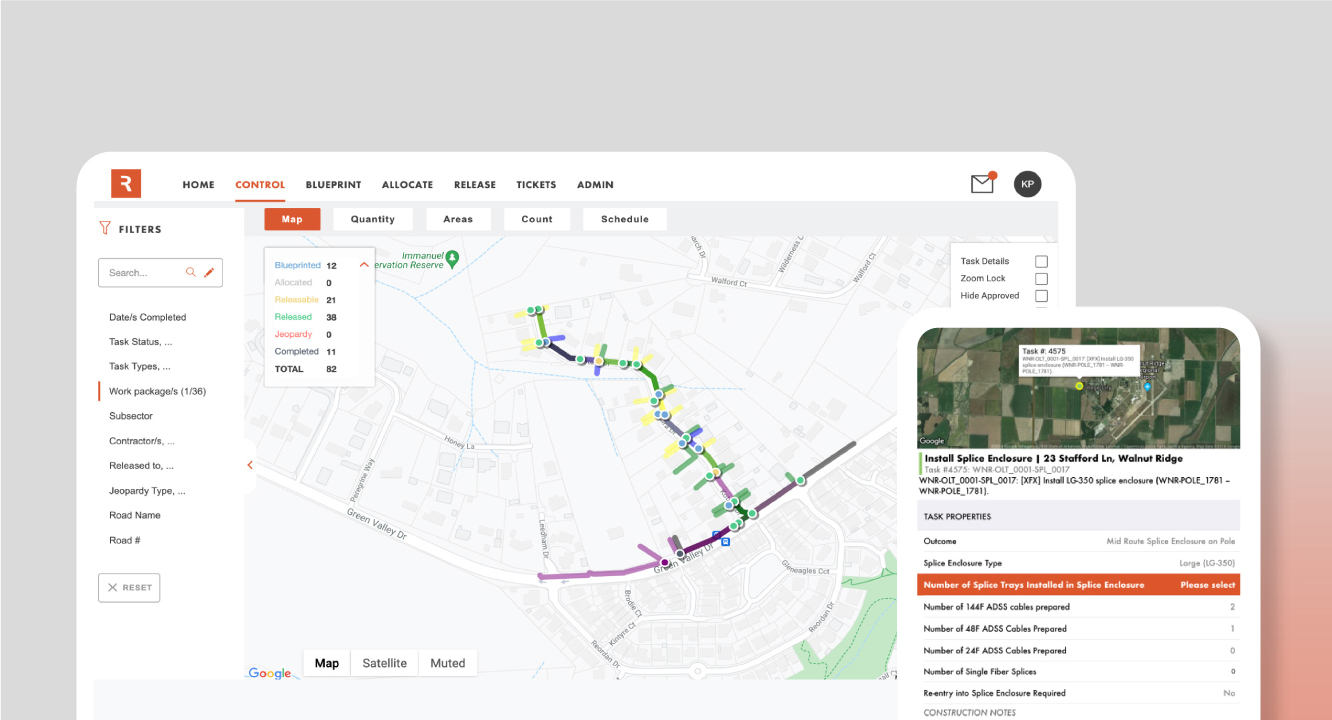
Task: Expand the Date/s Completed filter
Action: tap(148, 317)
